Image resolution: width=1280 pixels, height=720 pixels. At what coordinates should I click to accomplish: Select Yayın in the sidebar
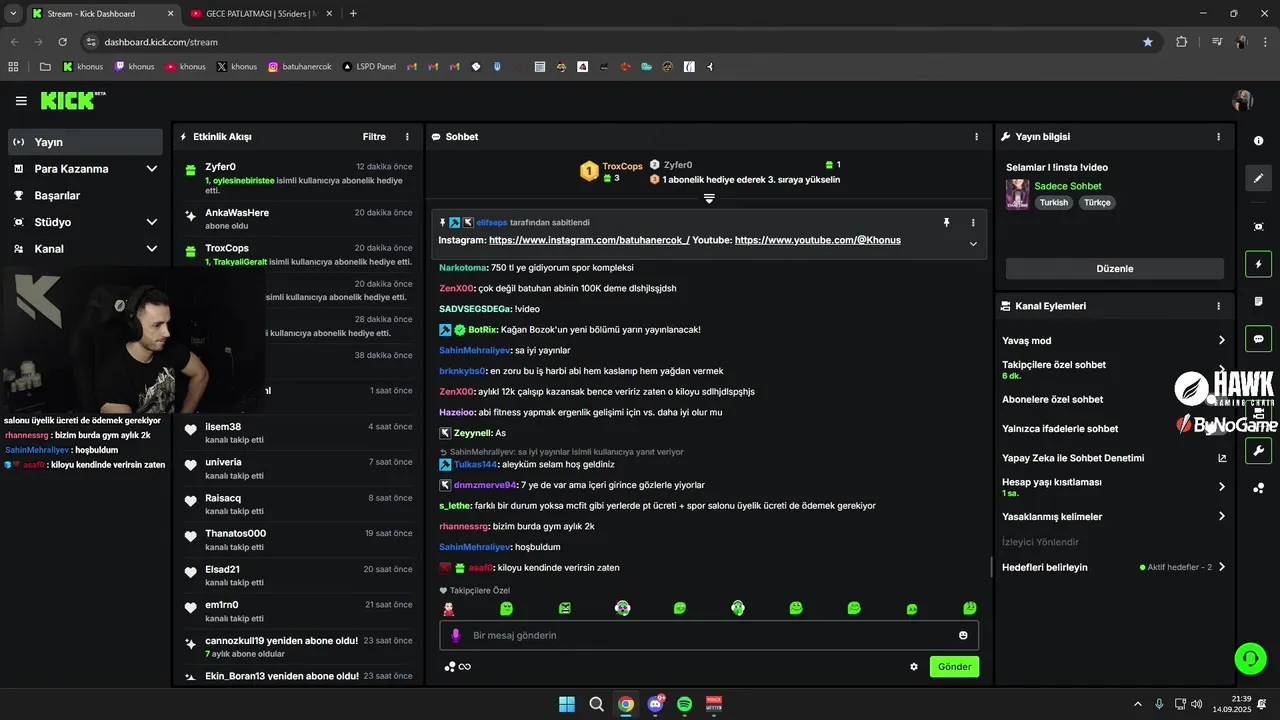86,142
